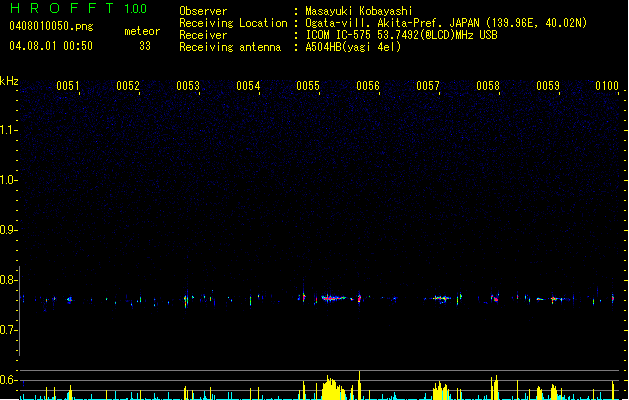Click the meteor label

point(142,31)
